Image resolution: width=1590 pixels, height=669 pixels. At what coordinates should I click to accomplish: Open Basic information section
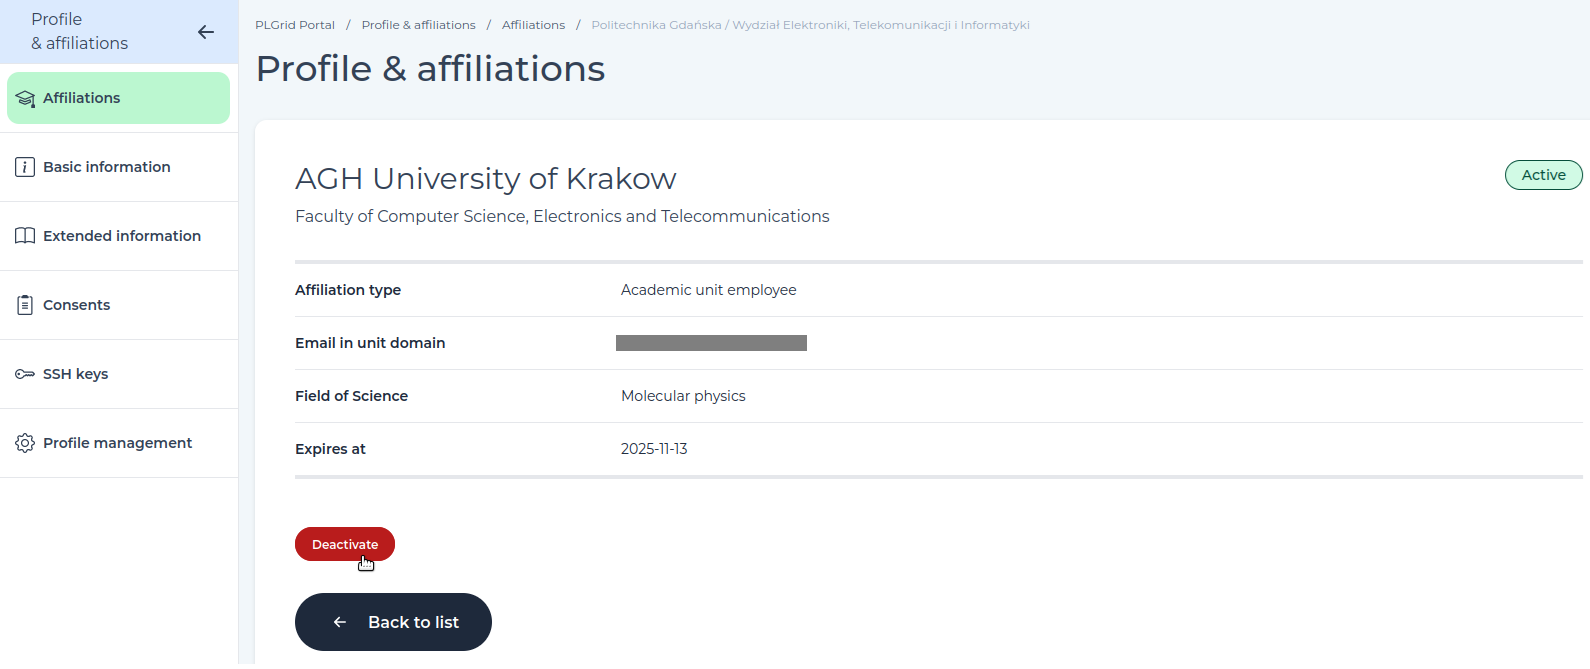click(x=119, y=167)
